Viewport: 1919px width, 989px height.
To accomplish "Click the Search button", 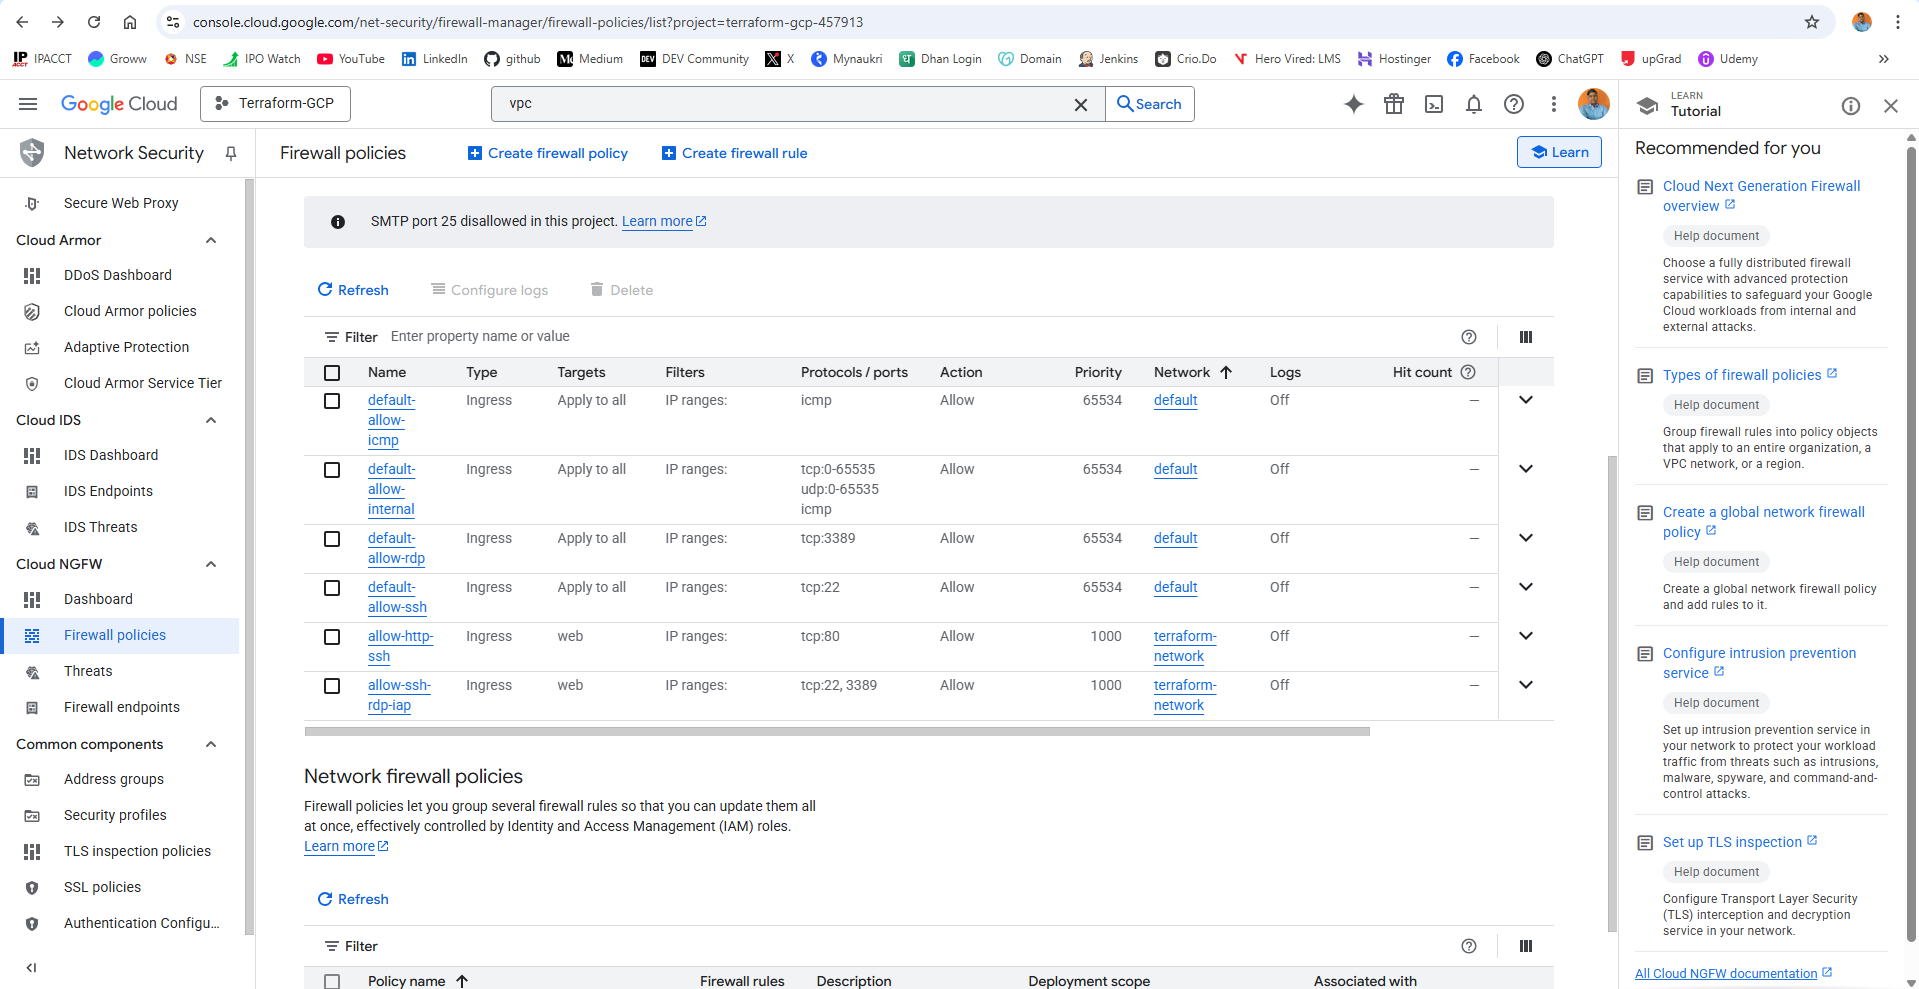I will tap(1150, 104).
